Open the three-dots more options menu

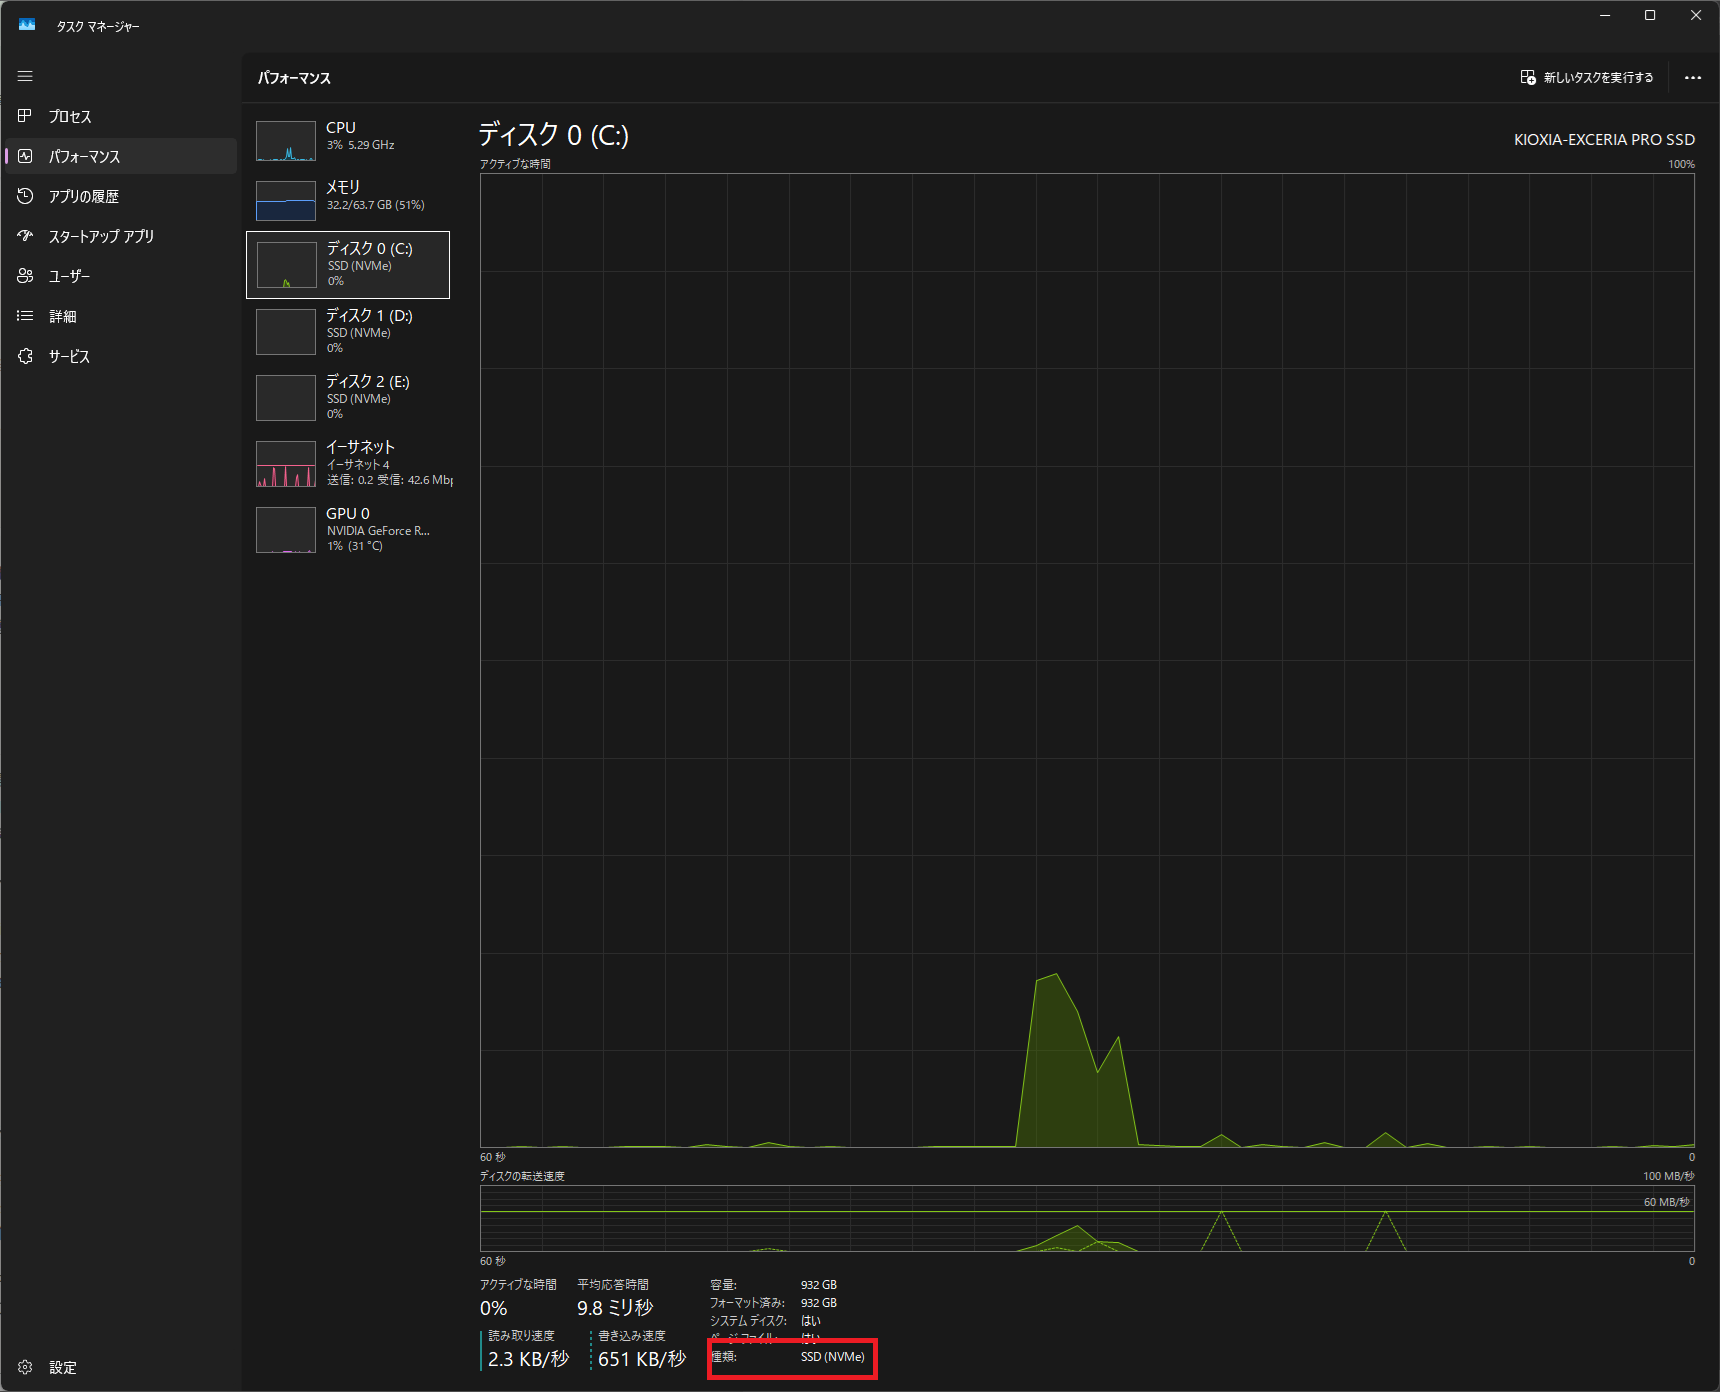(1692, 78)
